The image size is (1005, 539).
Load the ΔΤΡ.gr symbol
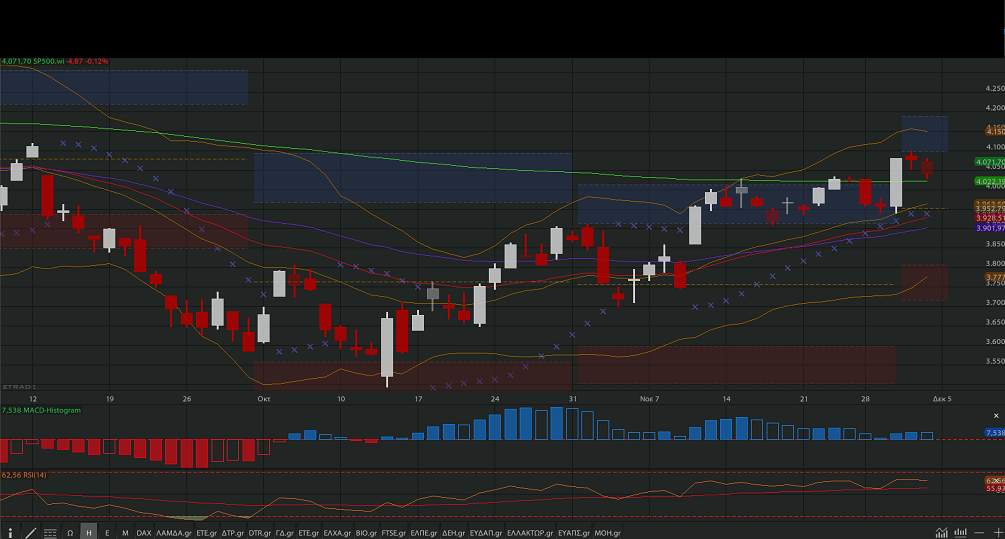pos(233,533)
